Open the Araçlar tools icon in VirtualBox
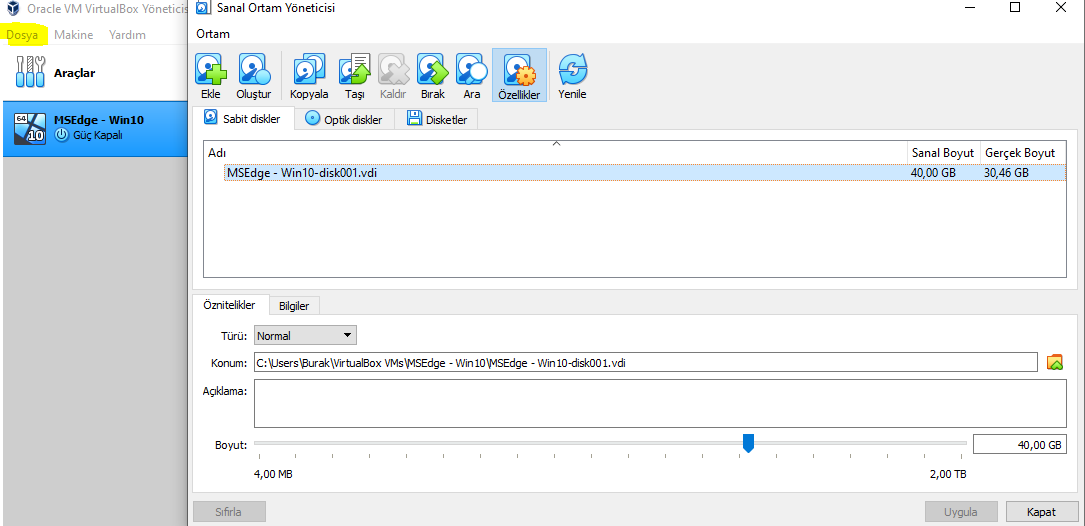The width and height of the screenshot is (1085, 526). click(x=30, y=72)
